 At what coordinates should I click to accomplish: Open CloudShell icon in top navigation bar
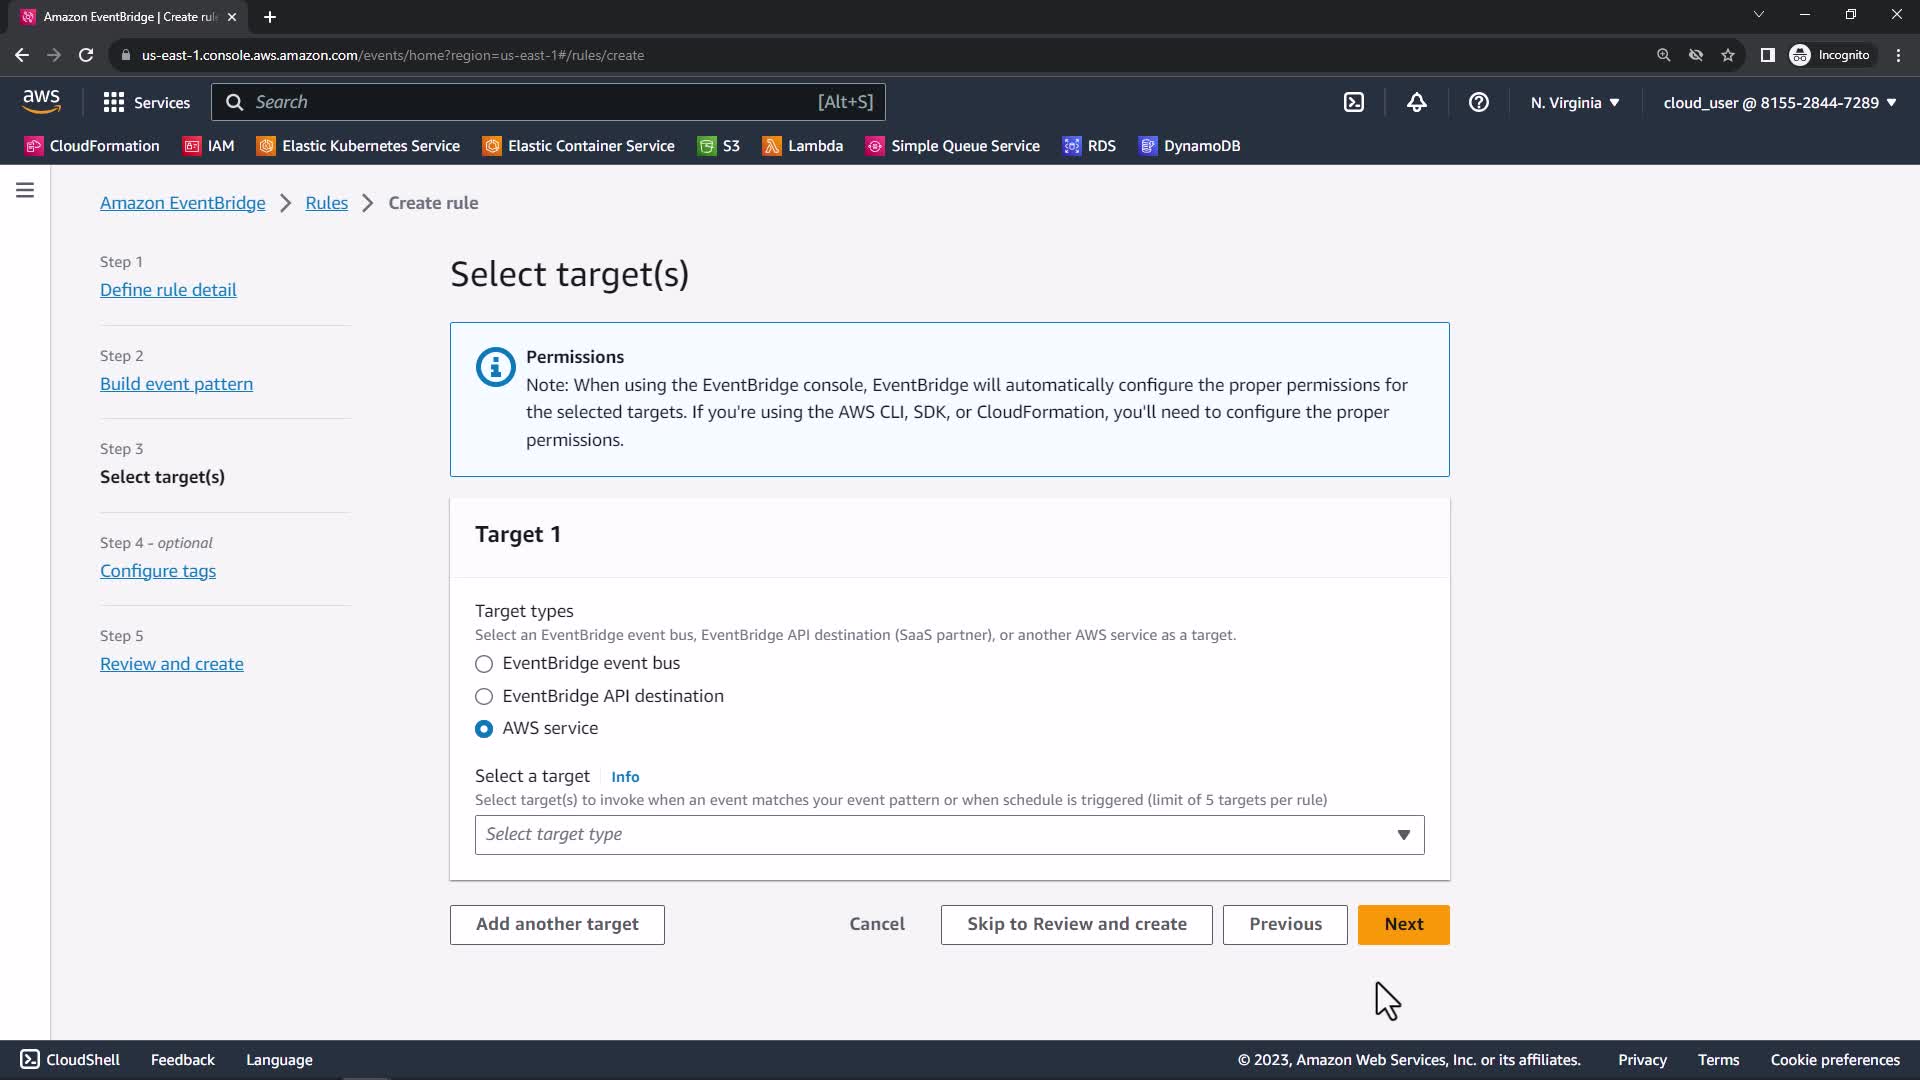click(1353, 102)
